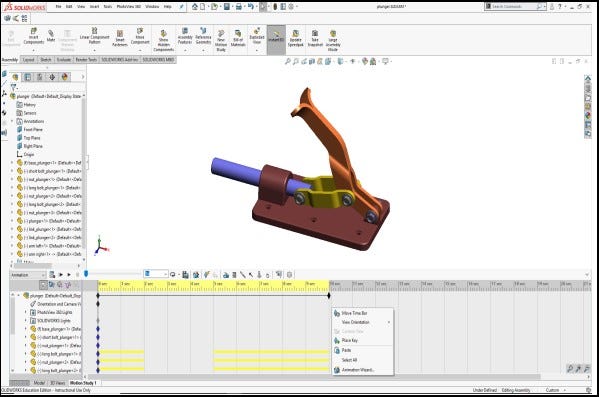
Task: Switch to the Evaluate ribbon tab
Action: coord(64,60)
